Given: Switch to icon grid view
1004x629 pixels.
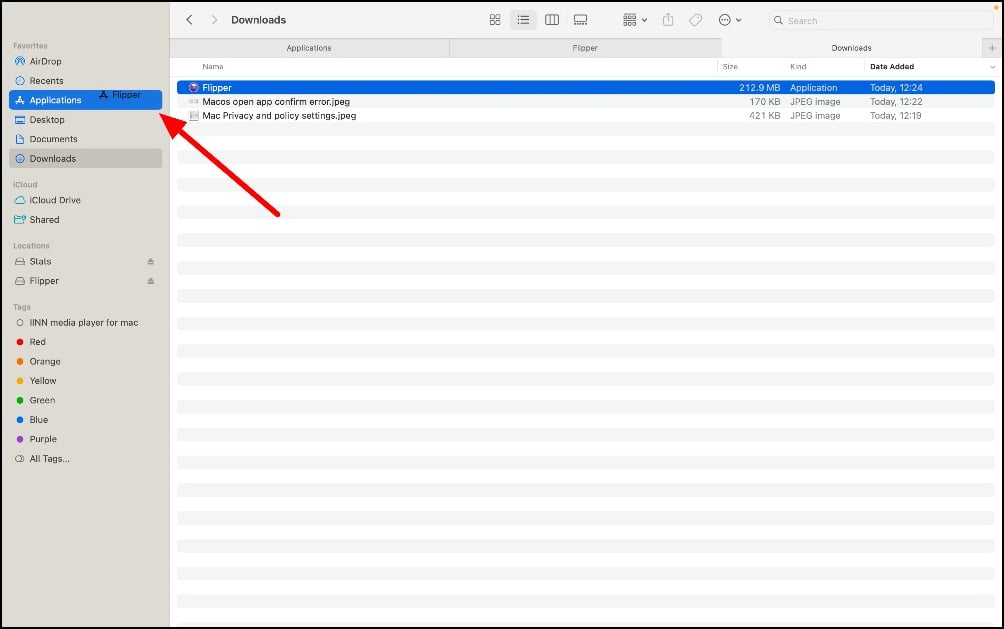Looking at the screenshot, I should coord(495,20).
